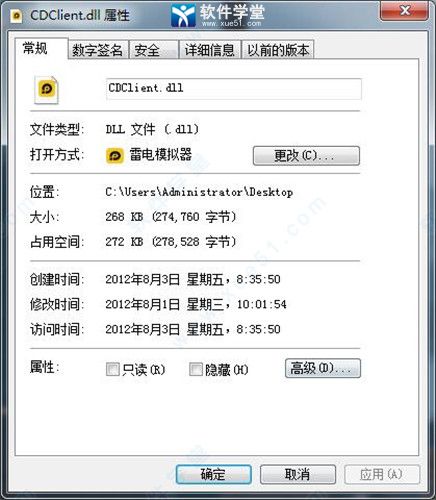Click the 应用(A) button
Screen dimensions: 436x500
pyautogui.click(x=382, y=474)
